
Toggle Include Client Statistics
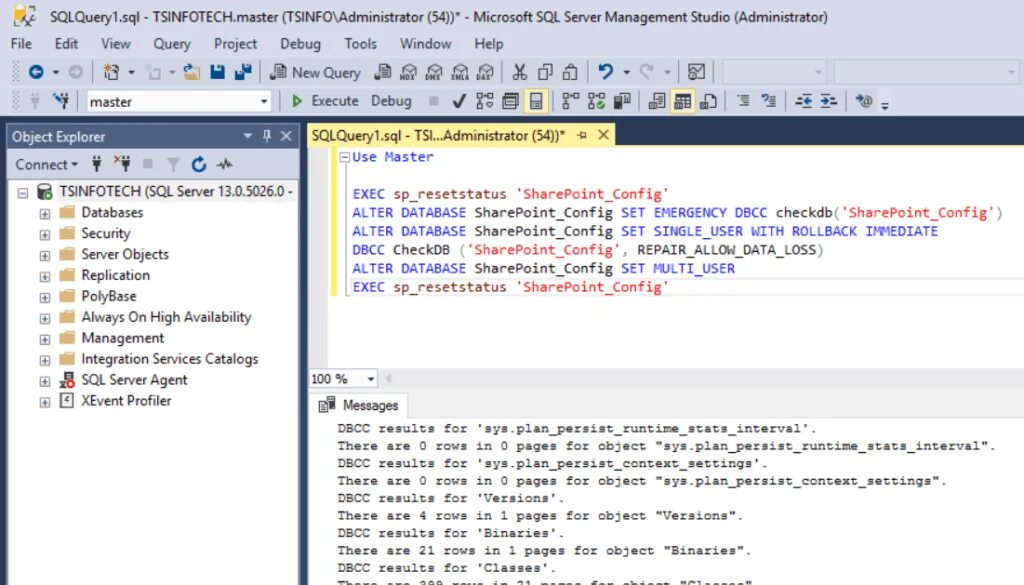coord(621,101)
